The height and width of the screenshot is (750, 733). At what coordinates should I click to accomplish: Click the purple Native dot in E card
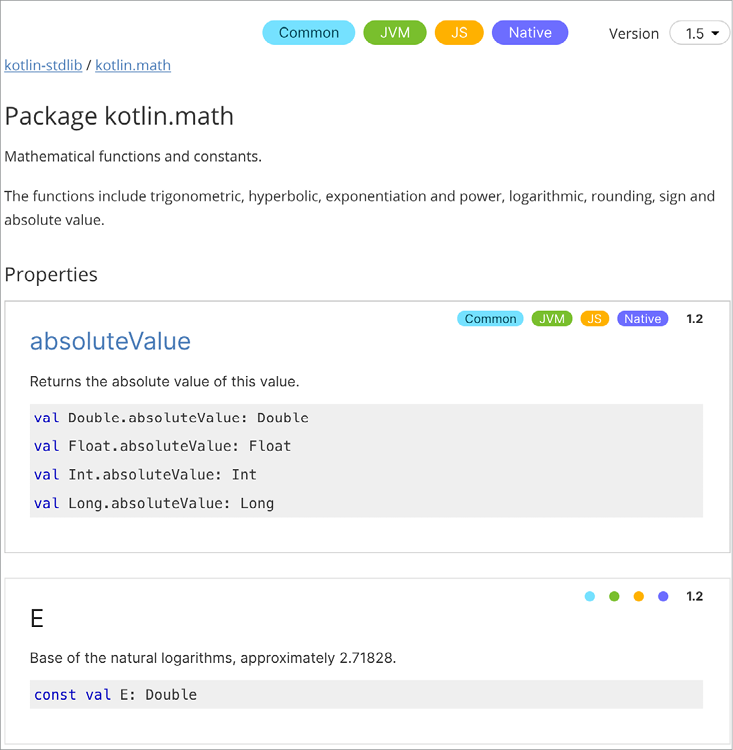point(663,597)
